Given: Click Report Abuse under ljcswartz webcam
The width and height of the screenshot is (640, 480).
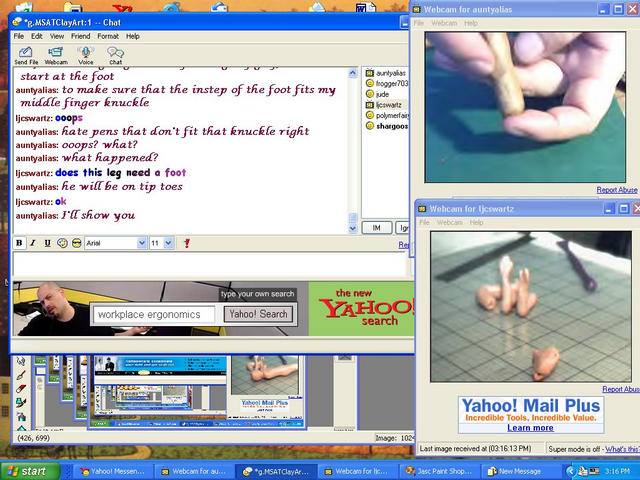Looking at the screenshot, I should (x=621, y=389).
